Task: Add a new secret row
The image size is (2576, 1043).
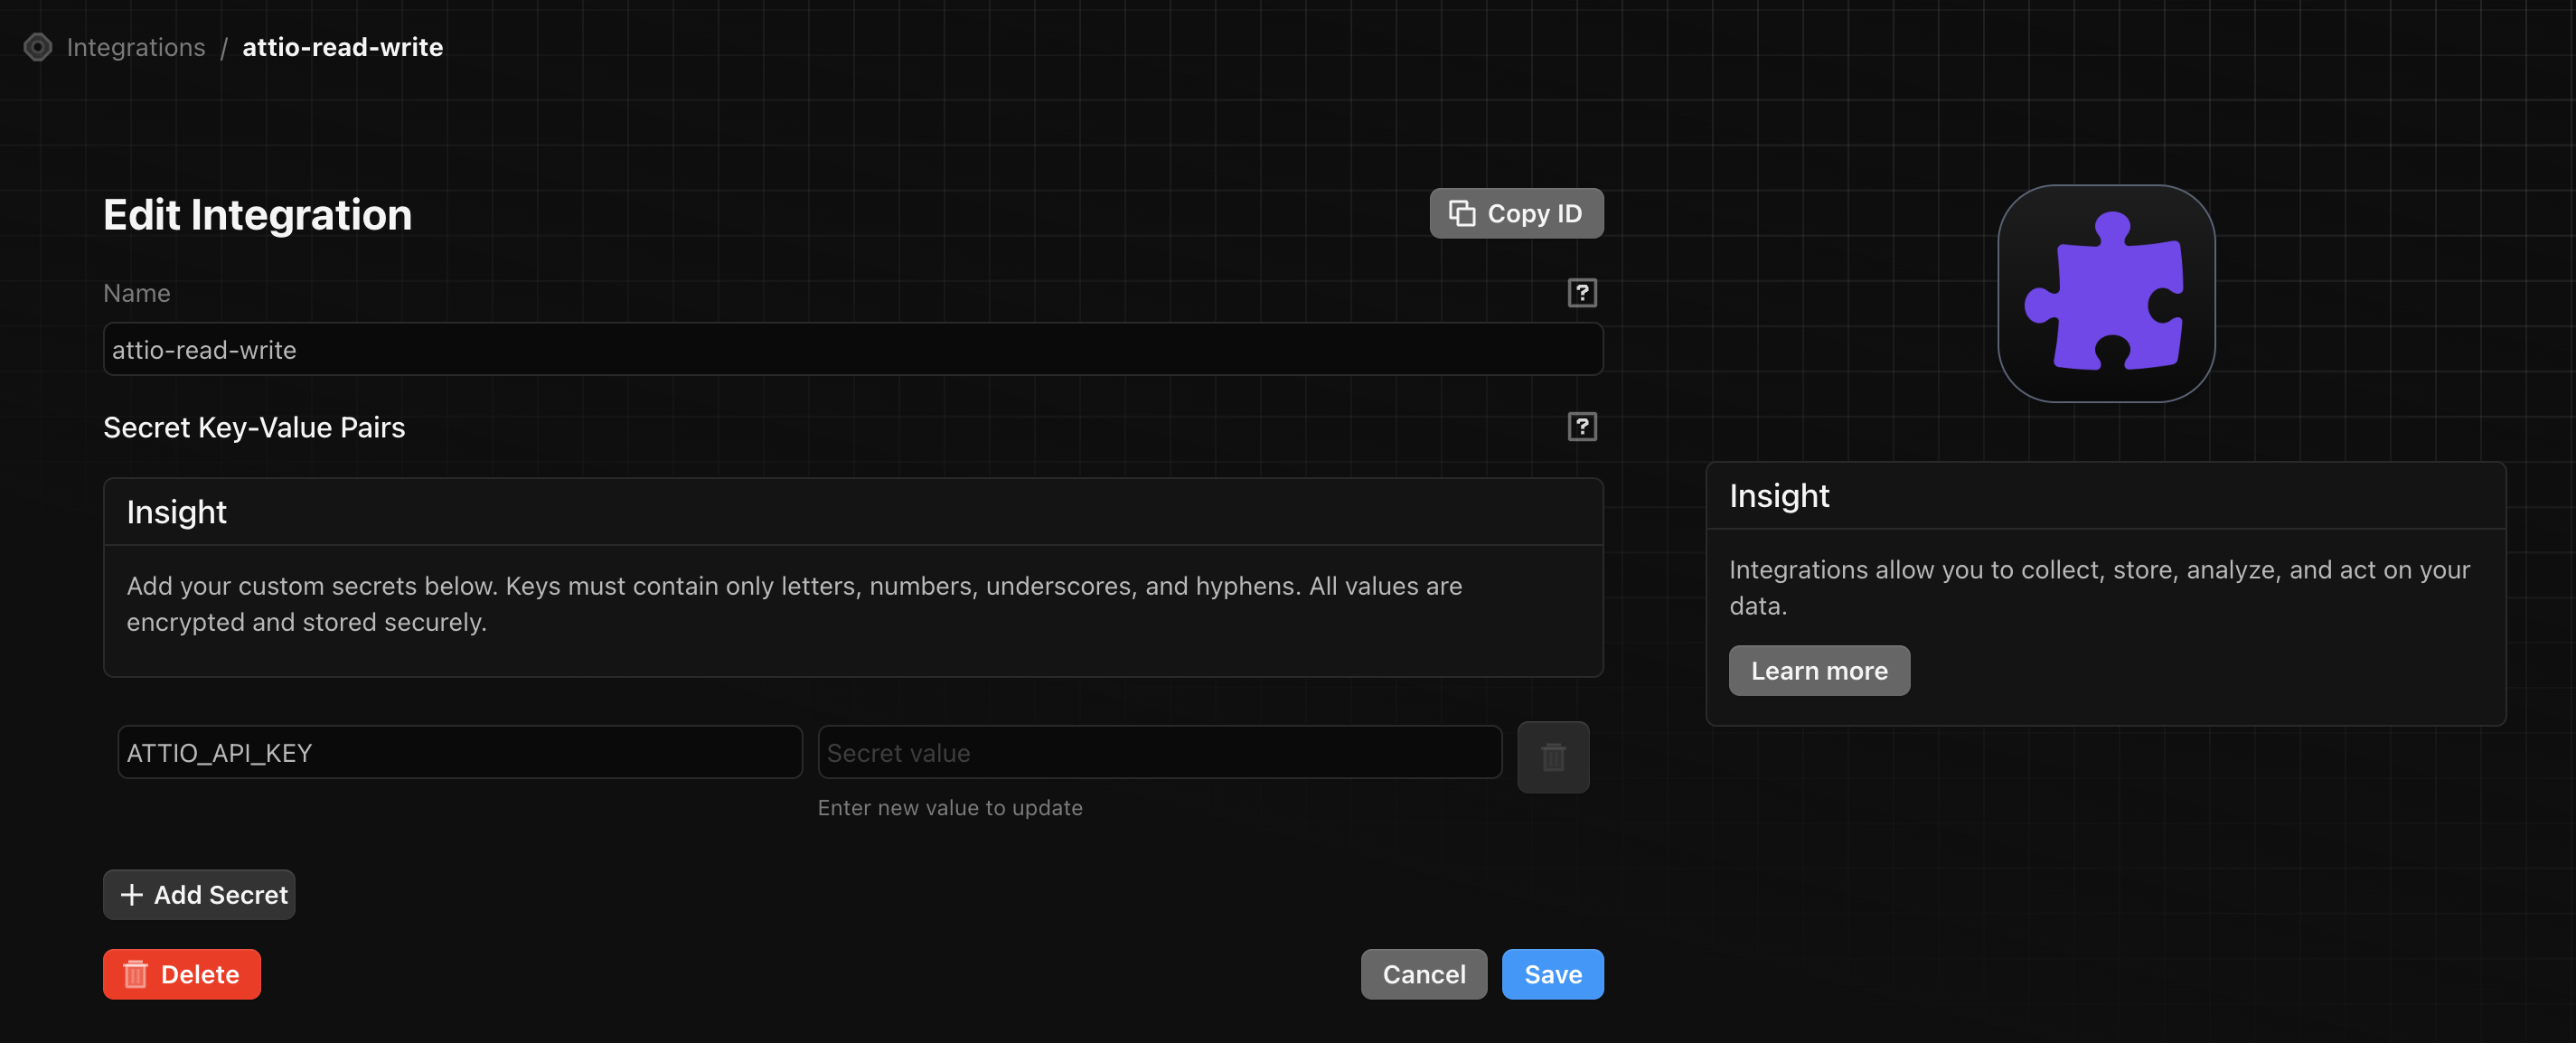Action: coord(199,894)
